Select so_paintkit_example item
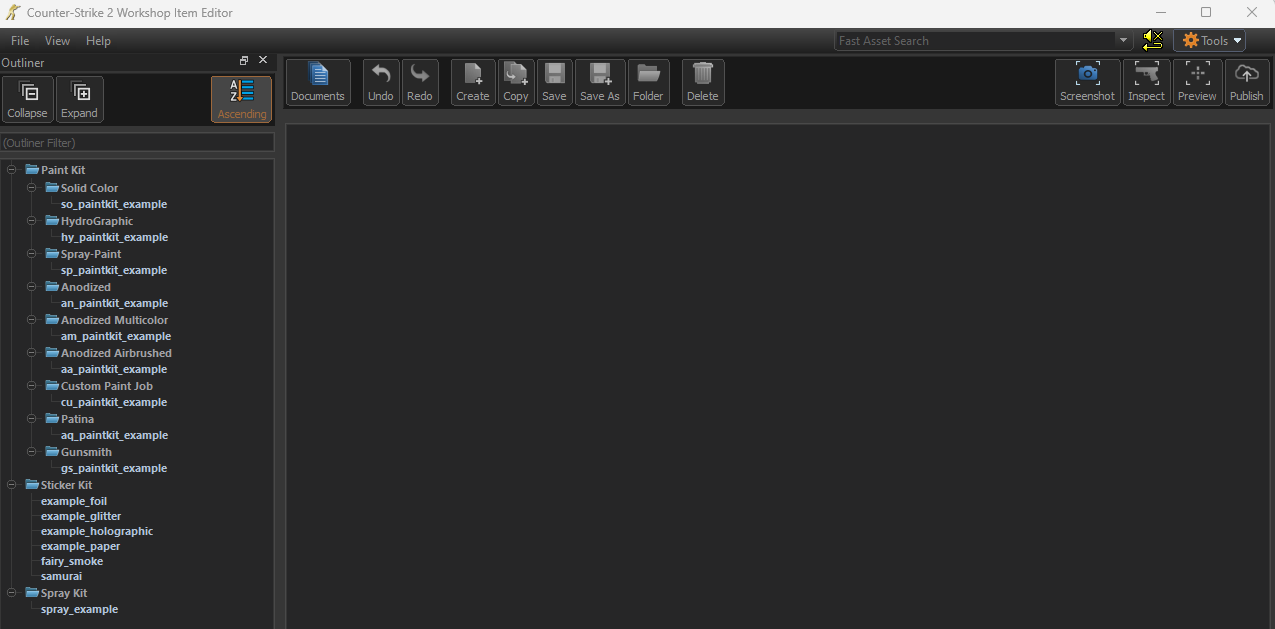 coord(114,204)
